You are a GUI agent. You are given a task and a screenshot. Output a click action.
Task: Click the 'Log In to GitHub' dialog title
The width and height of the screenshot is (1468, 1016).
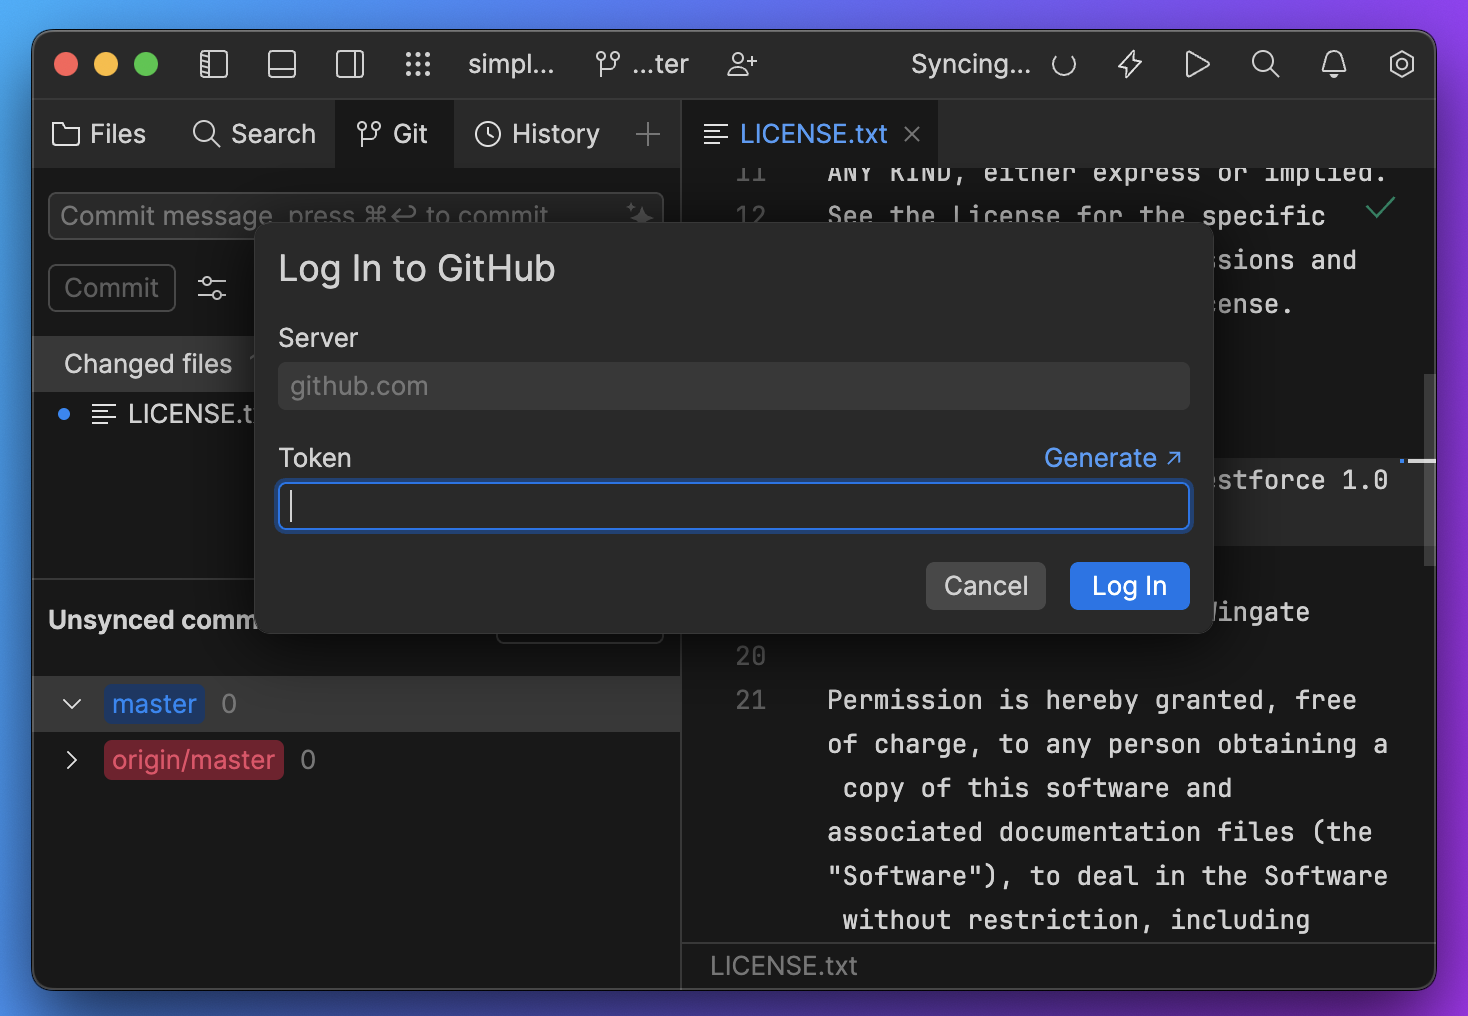pos(417,269)
